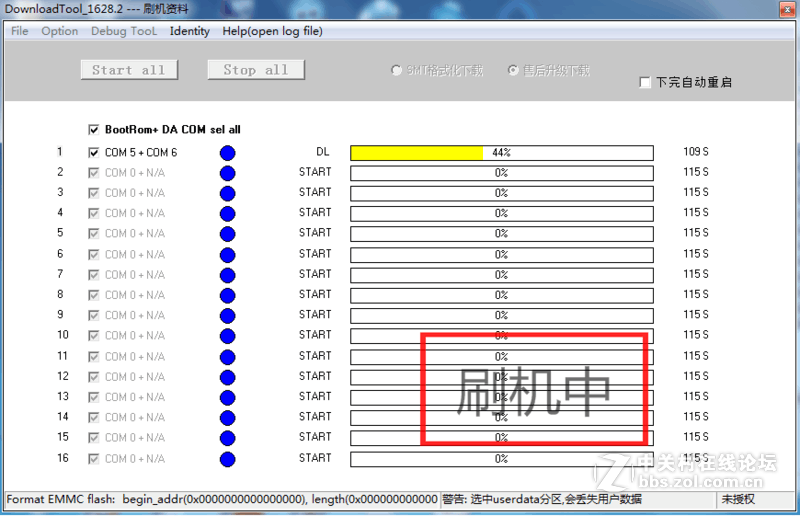Open the Identity menu

pos(190,31)
